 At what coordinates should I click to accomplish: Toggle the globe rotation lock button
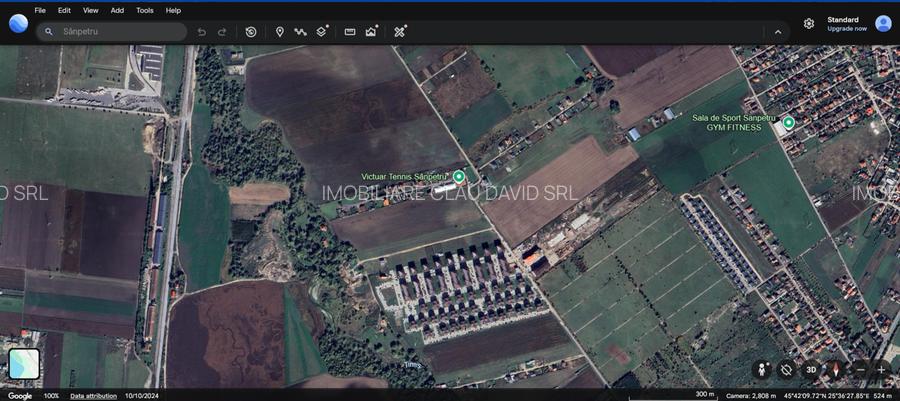[x=787, y=369]
